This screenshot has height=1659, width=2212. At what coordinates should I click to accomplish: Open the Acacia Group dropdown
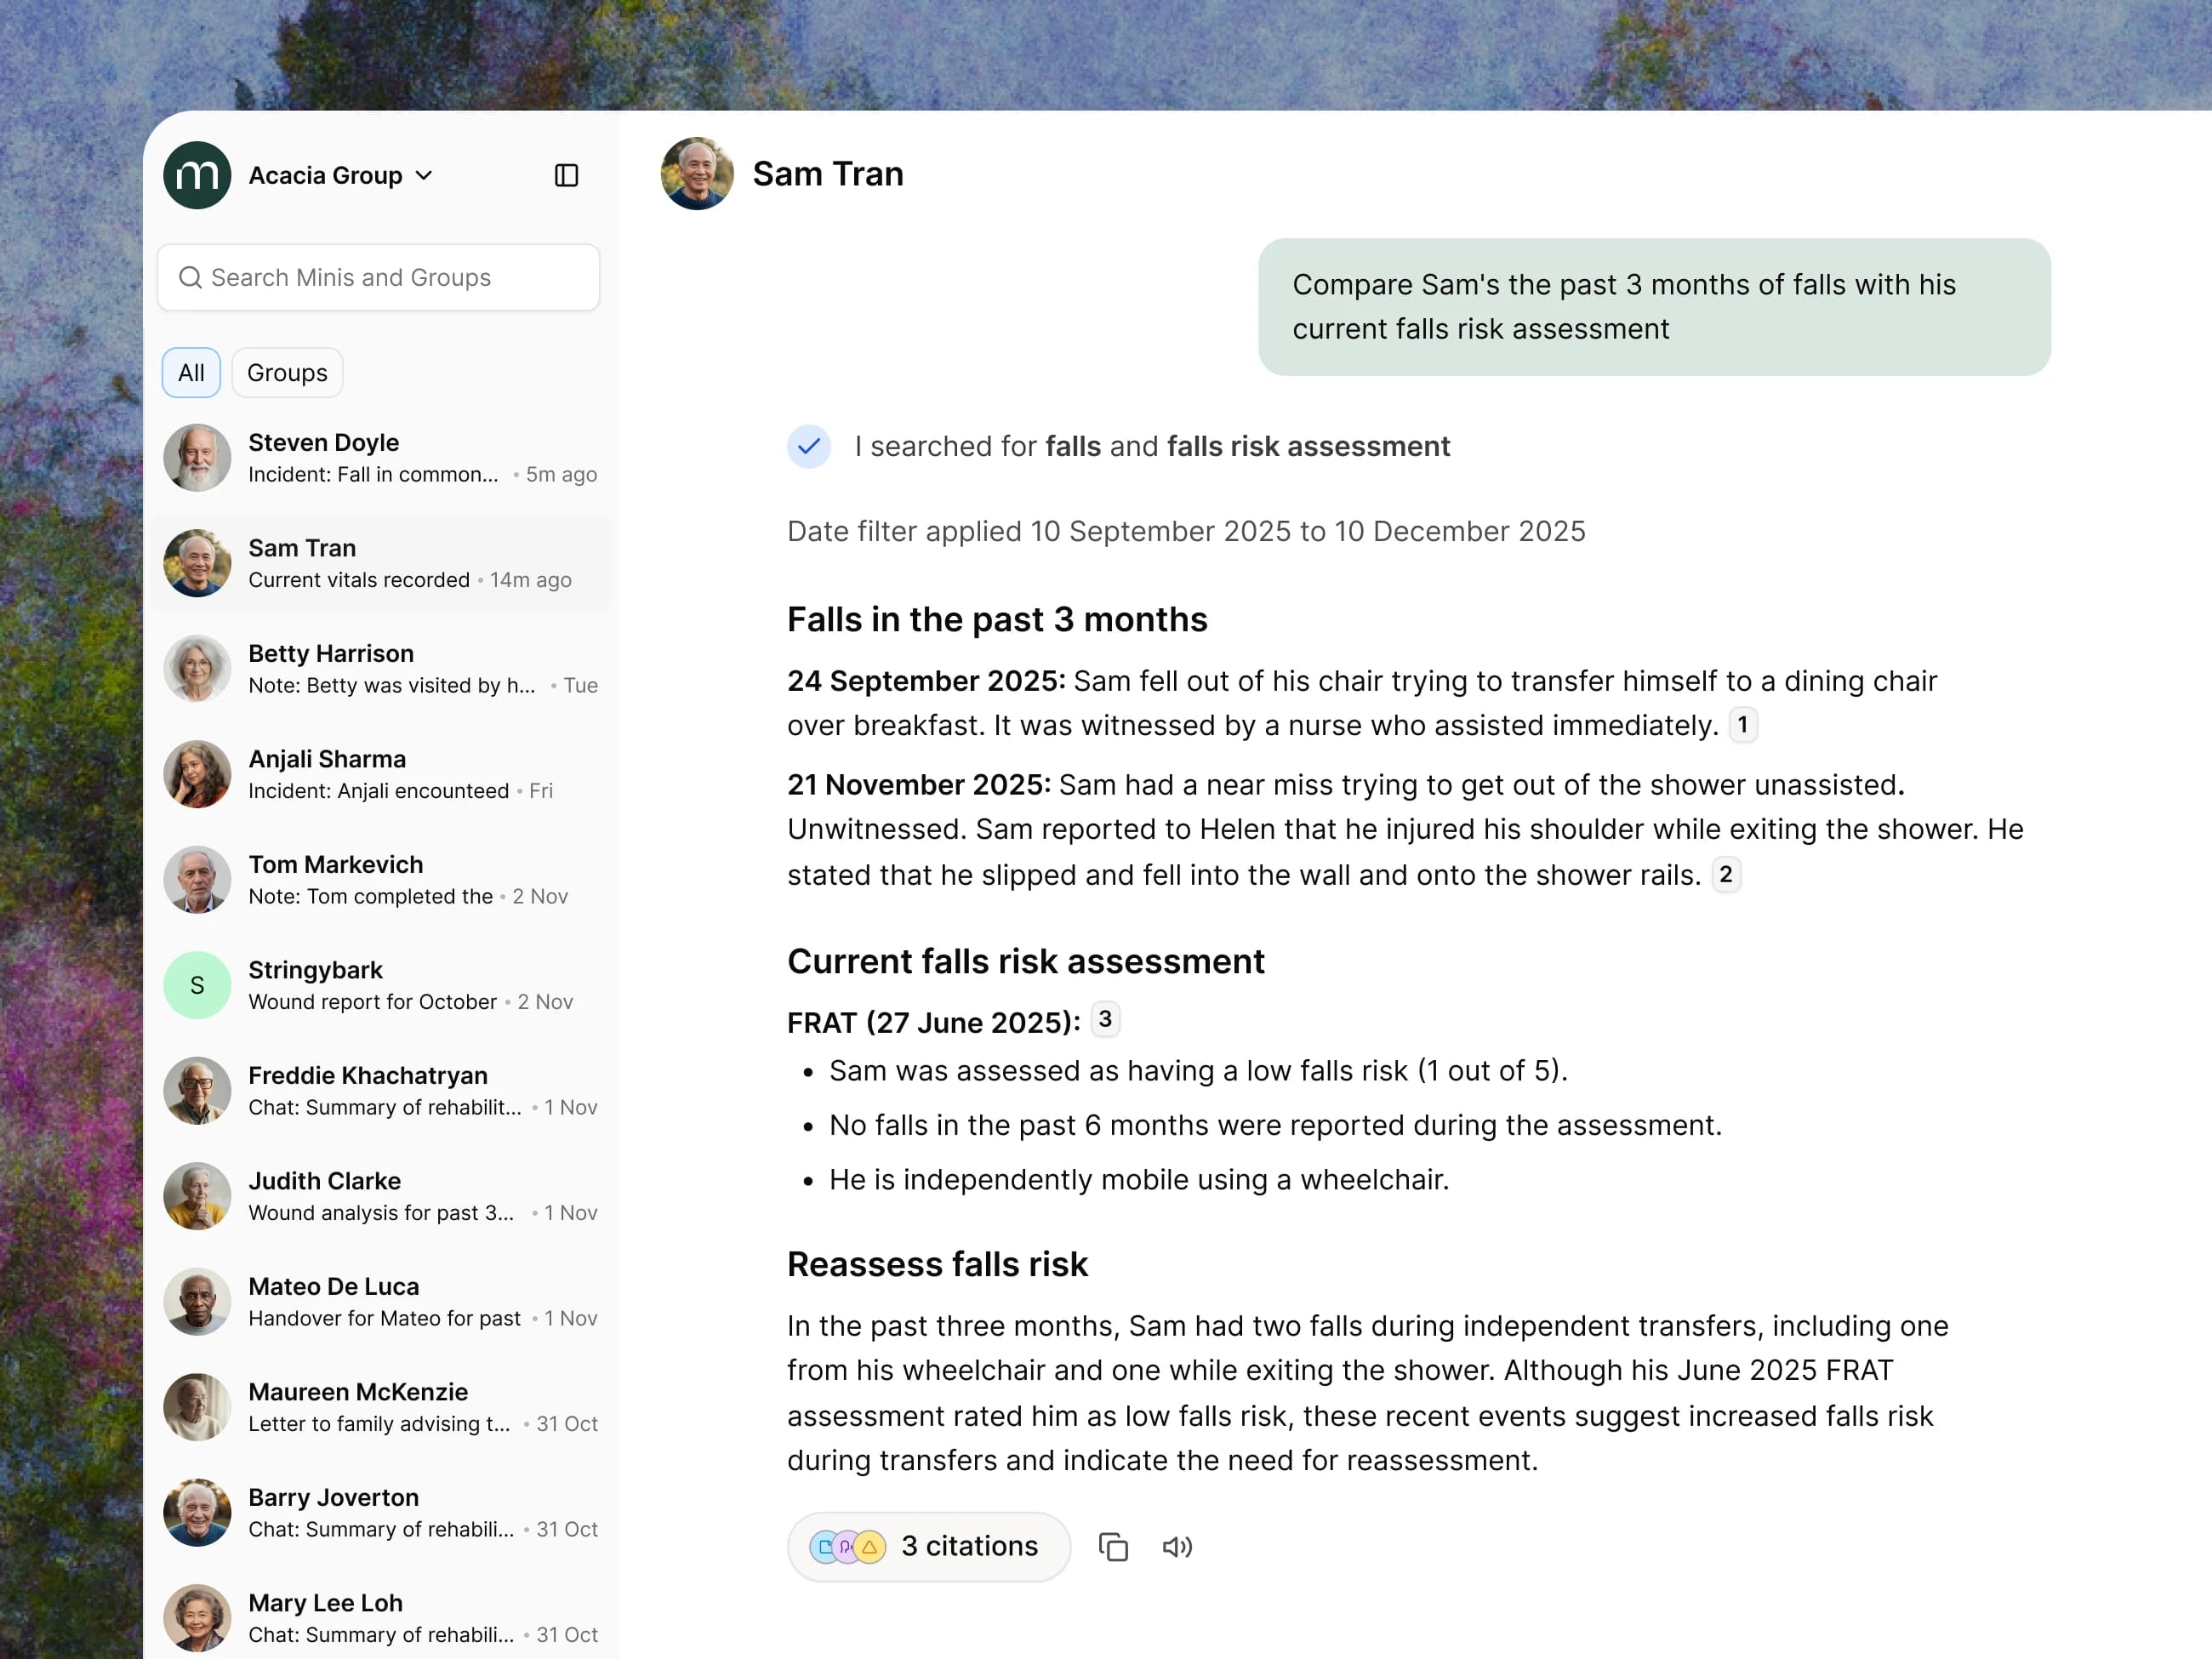tap(341, 175)
